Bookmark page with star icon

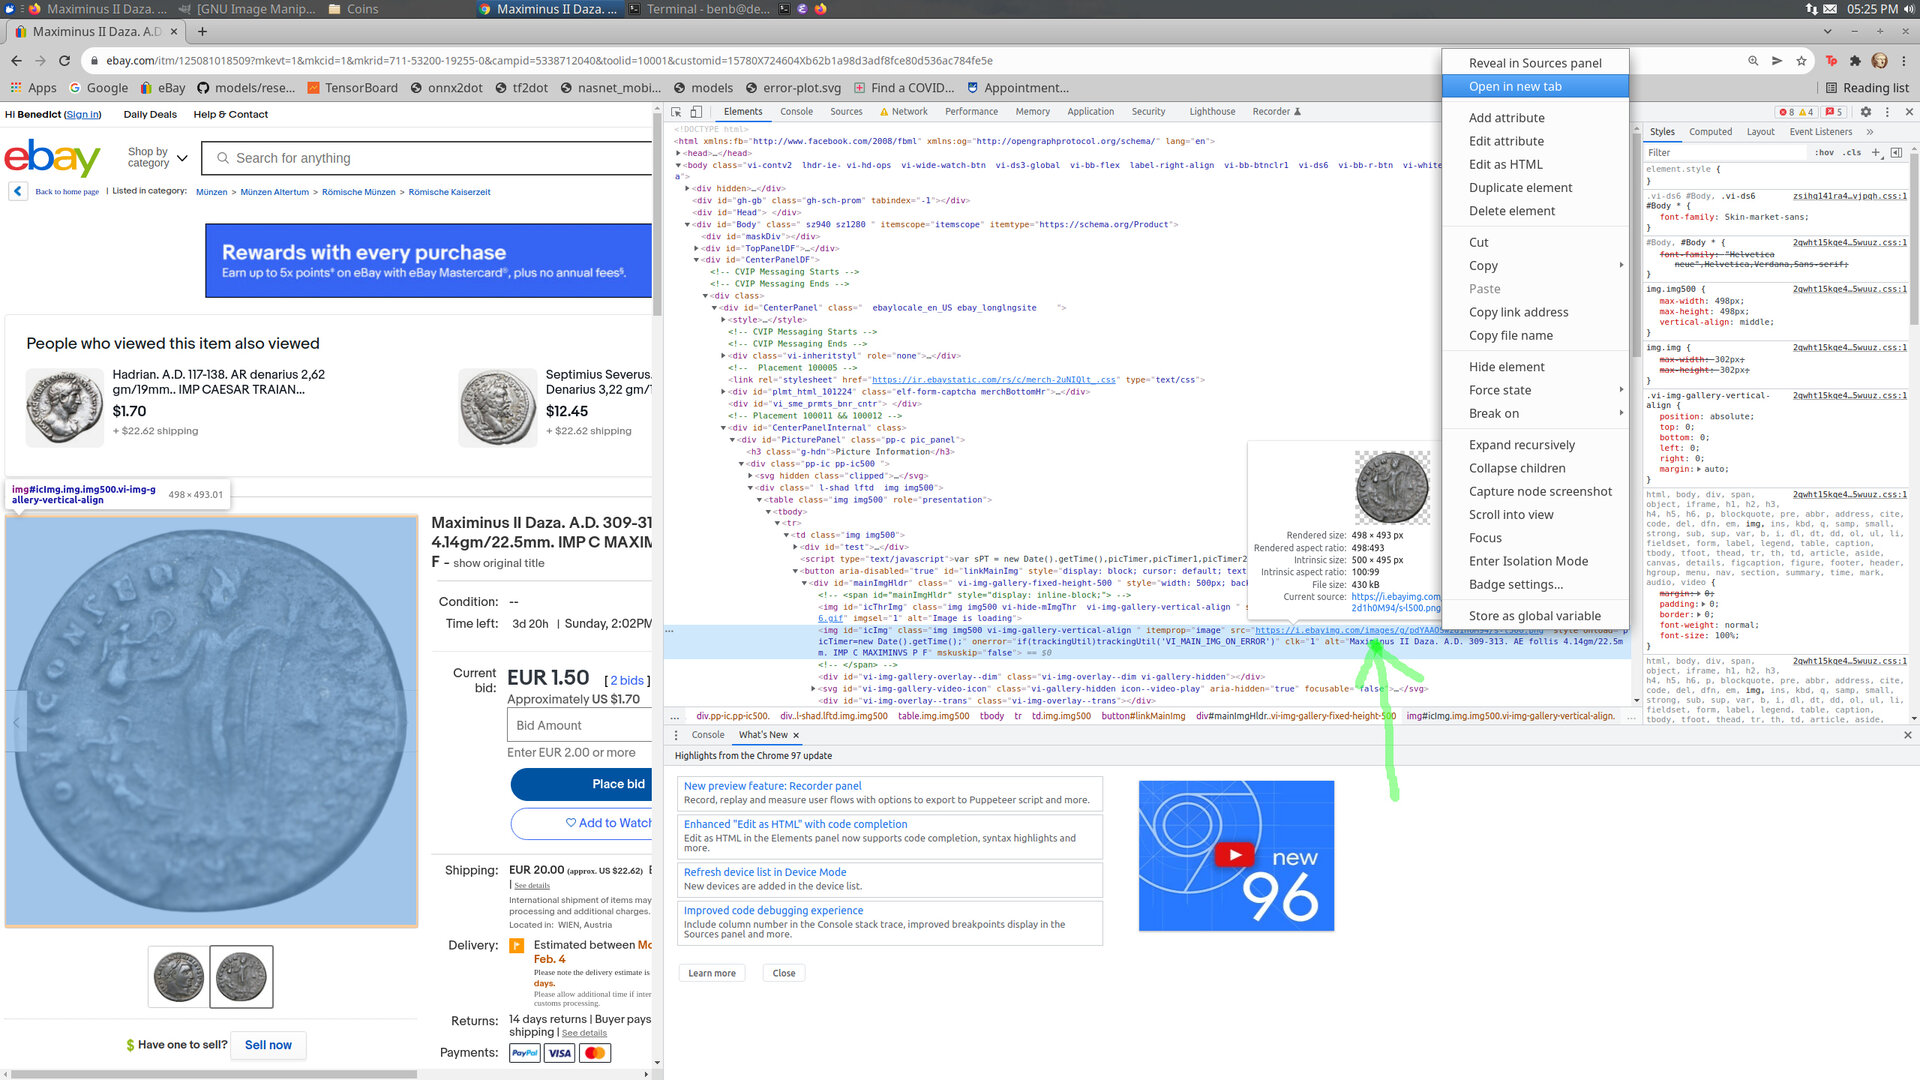coord(1801,61)
